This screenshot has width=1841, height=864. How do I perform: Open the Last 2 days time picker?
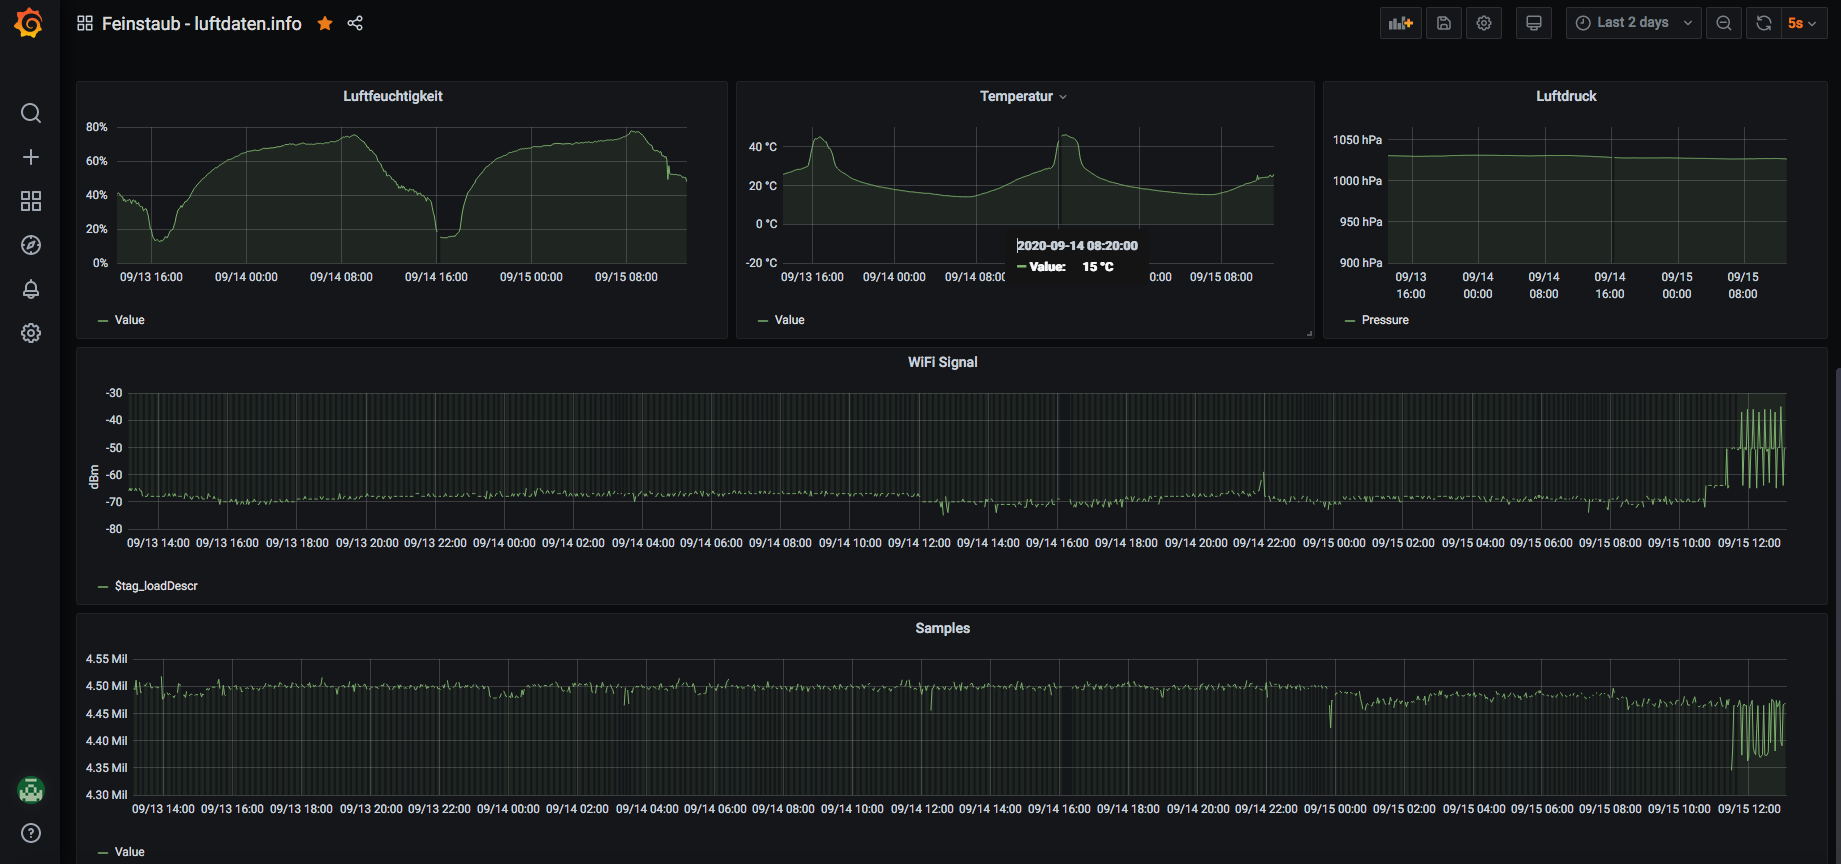pos(1633,23)
